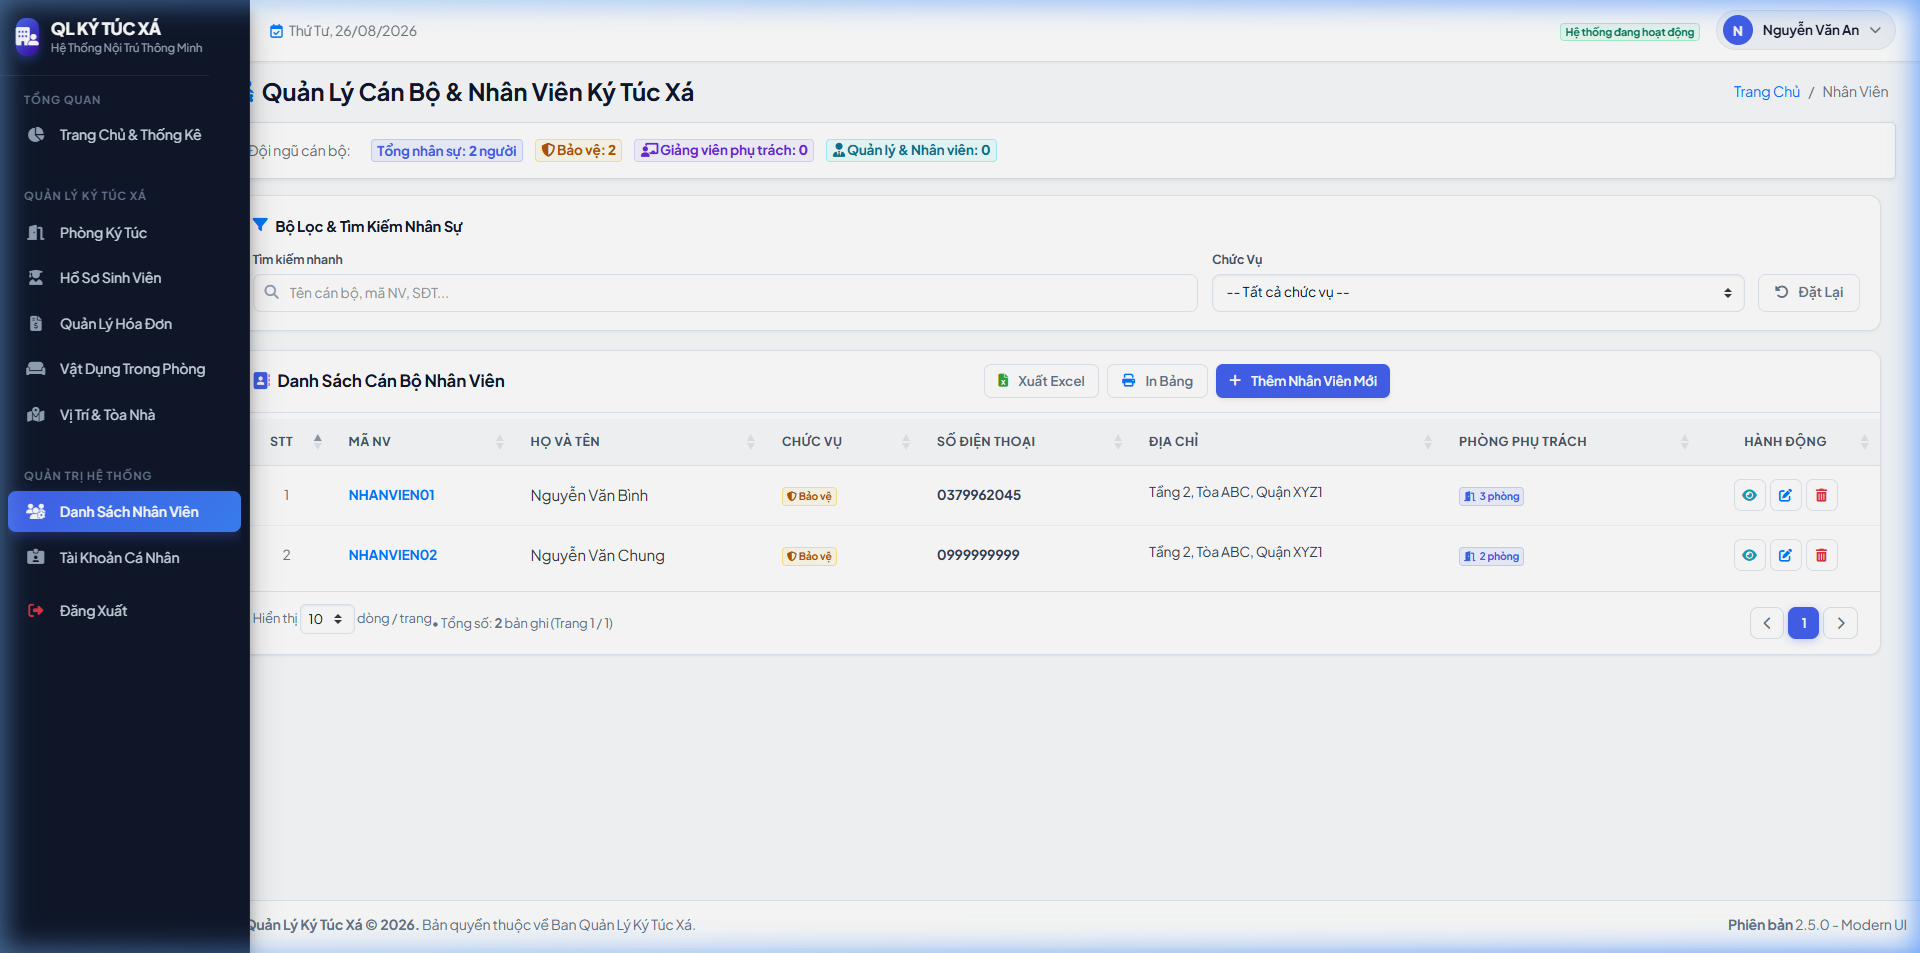The height and width of the screenshot is (953, 1920).
Task: Click Bảo vệ badge for Nguyễn Văn Chung
Action: click(x=809, y=556)
